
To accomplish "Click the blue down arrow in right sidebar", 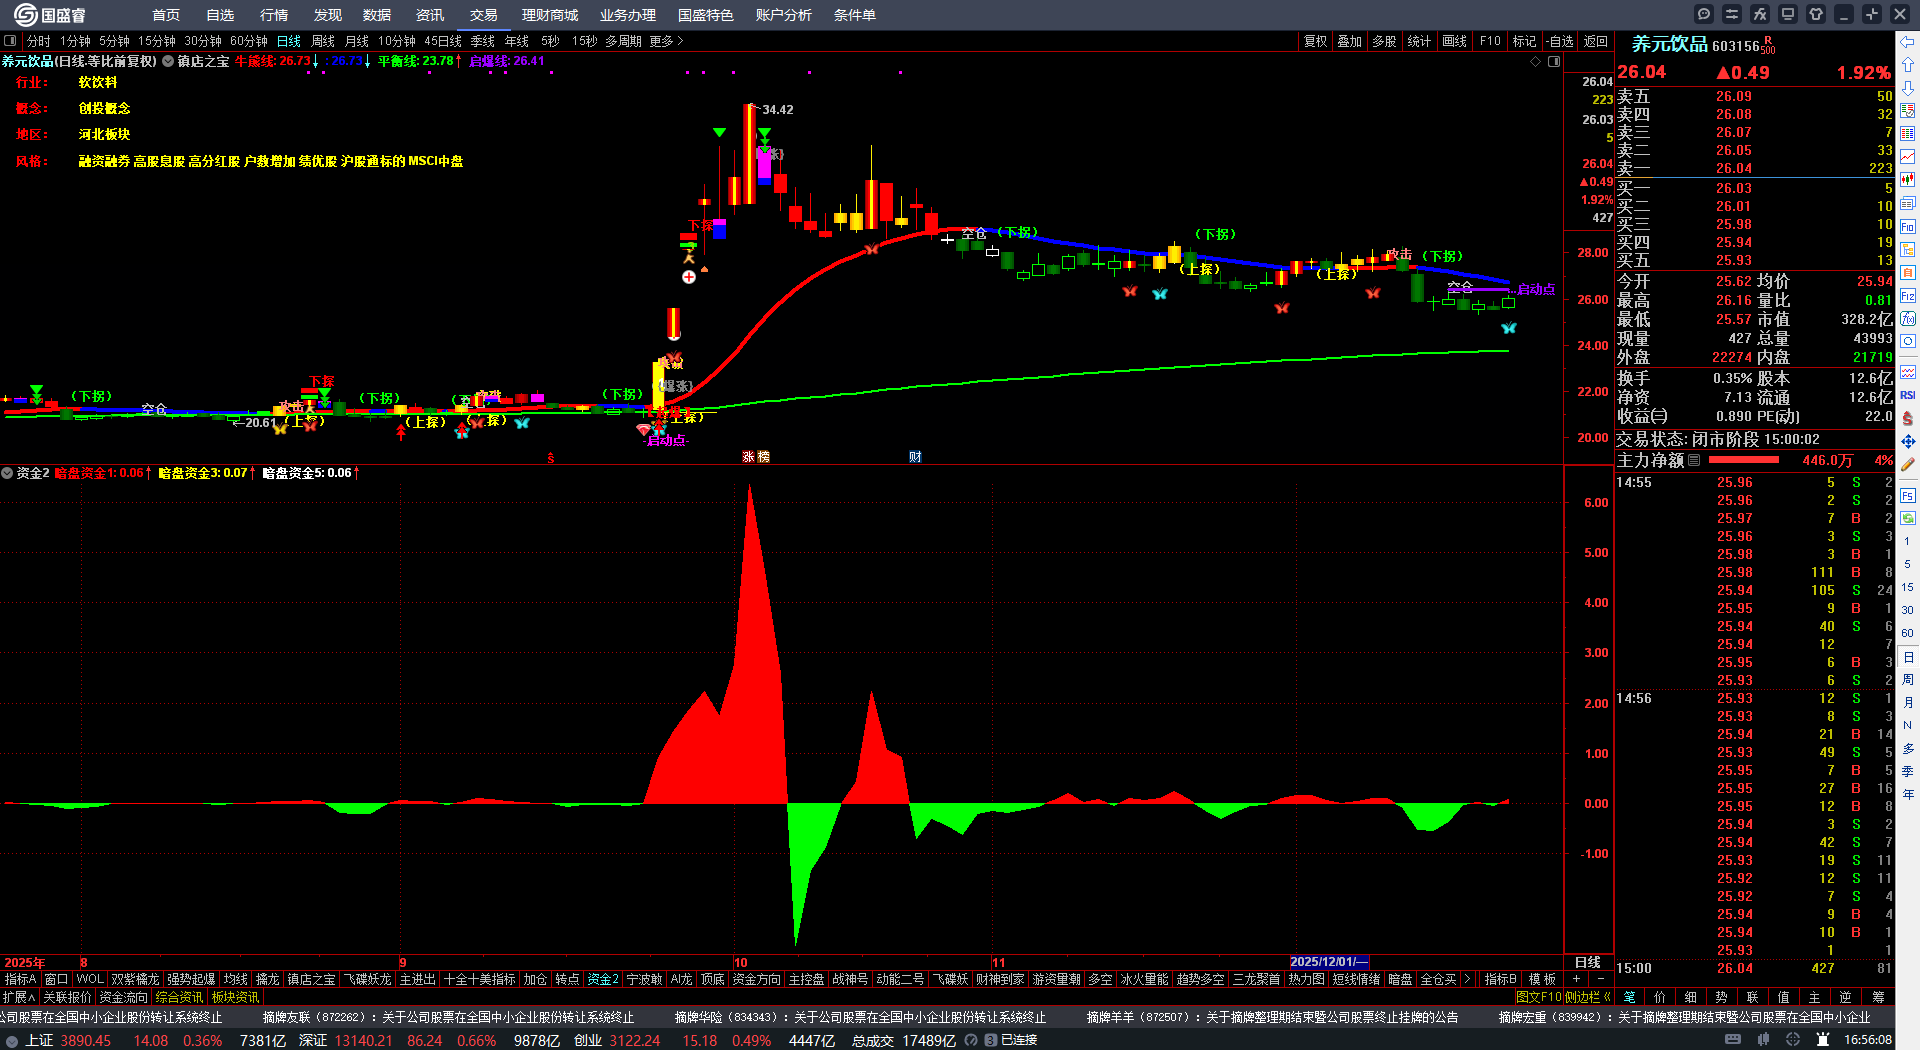I will coord(1908,88).
